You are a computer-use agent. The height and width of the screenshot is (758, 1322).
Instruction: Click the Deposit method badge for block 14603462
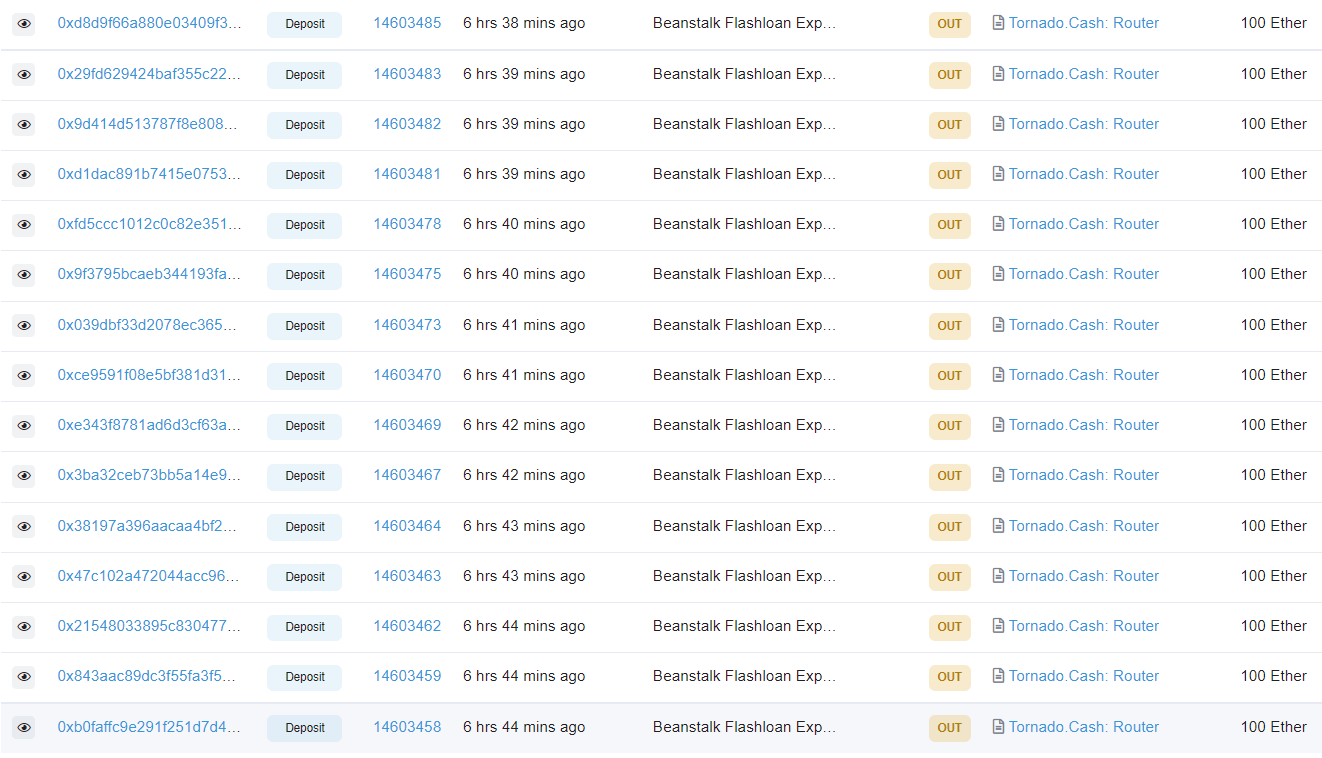(304, 627)
